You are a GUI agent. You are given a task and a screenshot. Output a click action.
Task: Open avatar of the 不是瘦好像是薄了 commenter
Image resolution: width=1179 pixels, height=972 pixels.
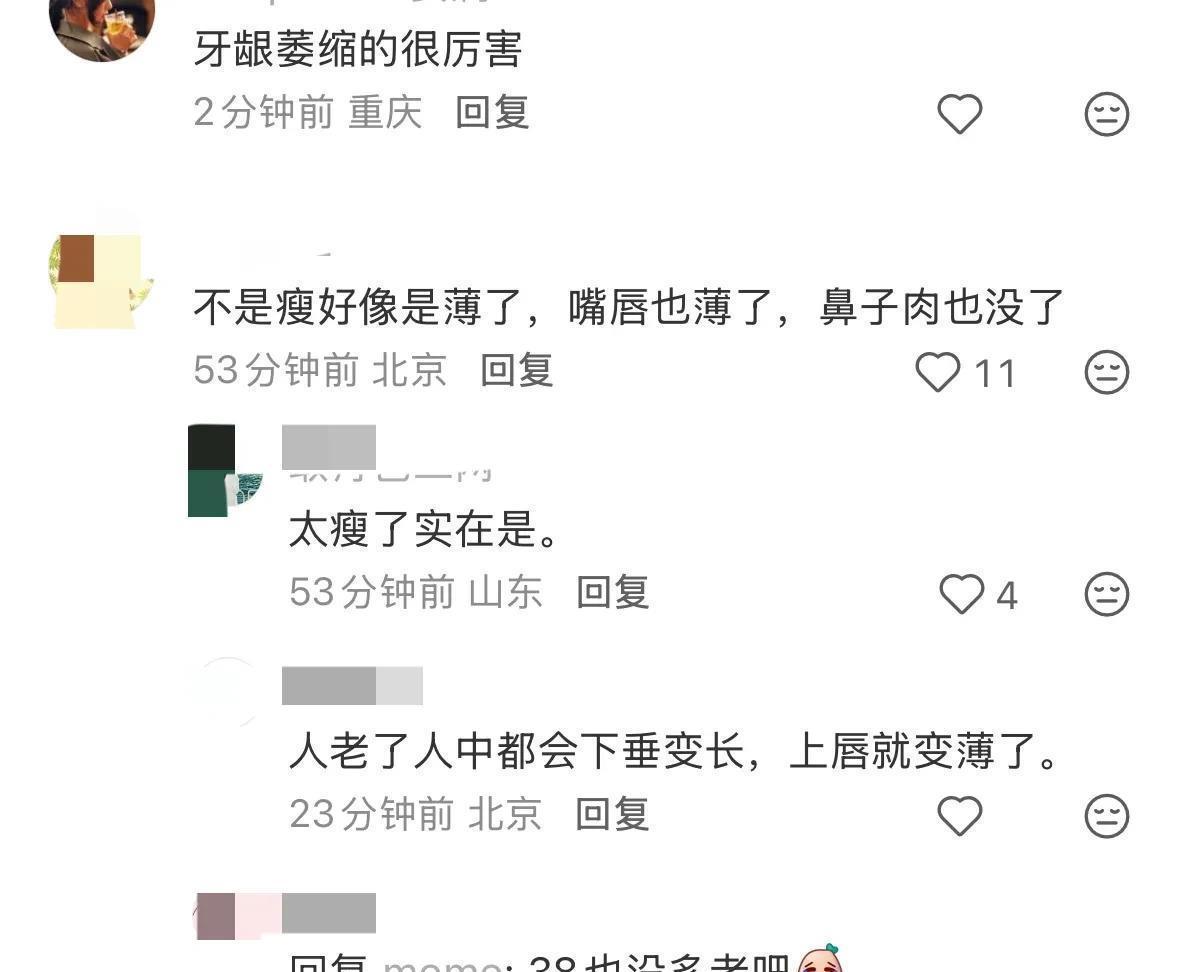102,281
